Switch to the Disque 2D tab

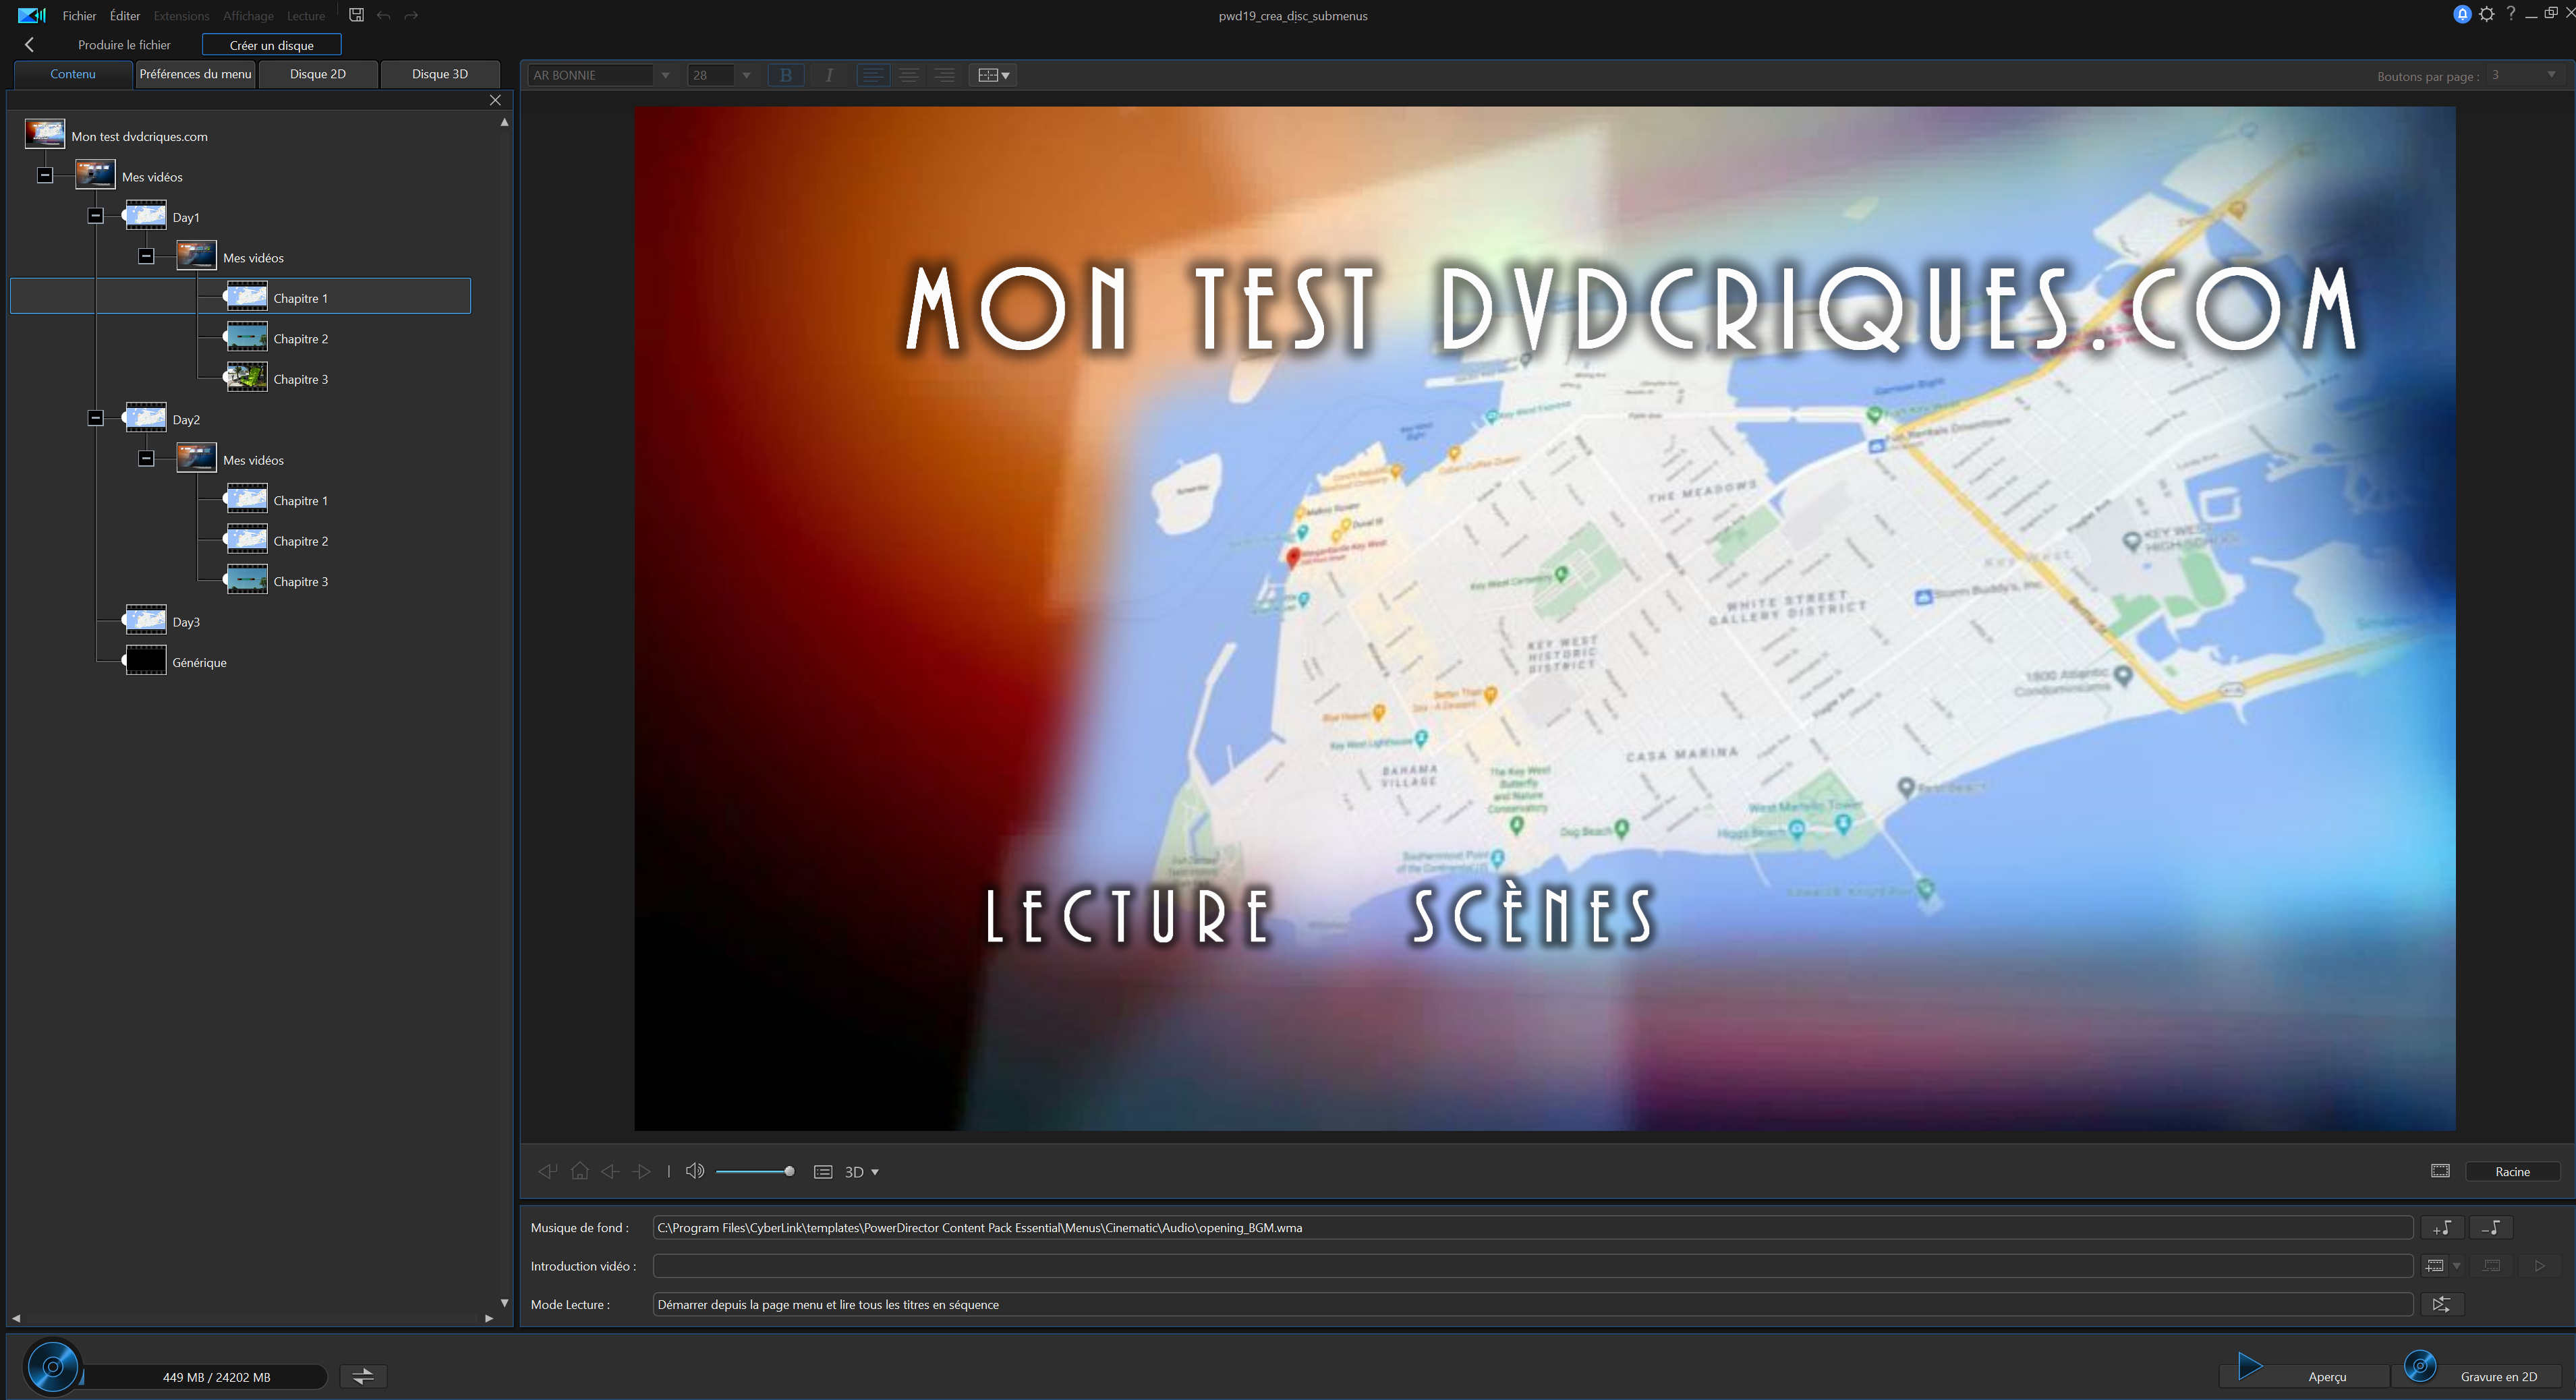[318, 74]
